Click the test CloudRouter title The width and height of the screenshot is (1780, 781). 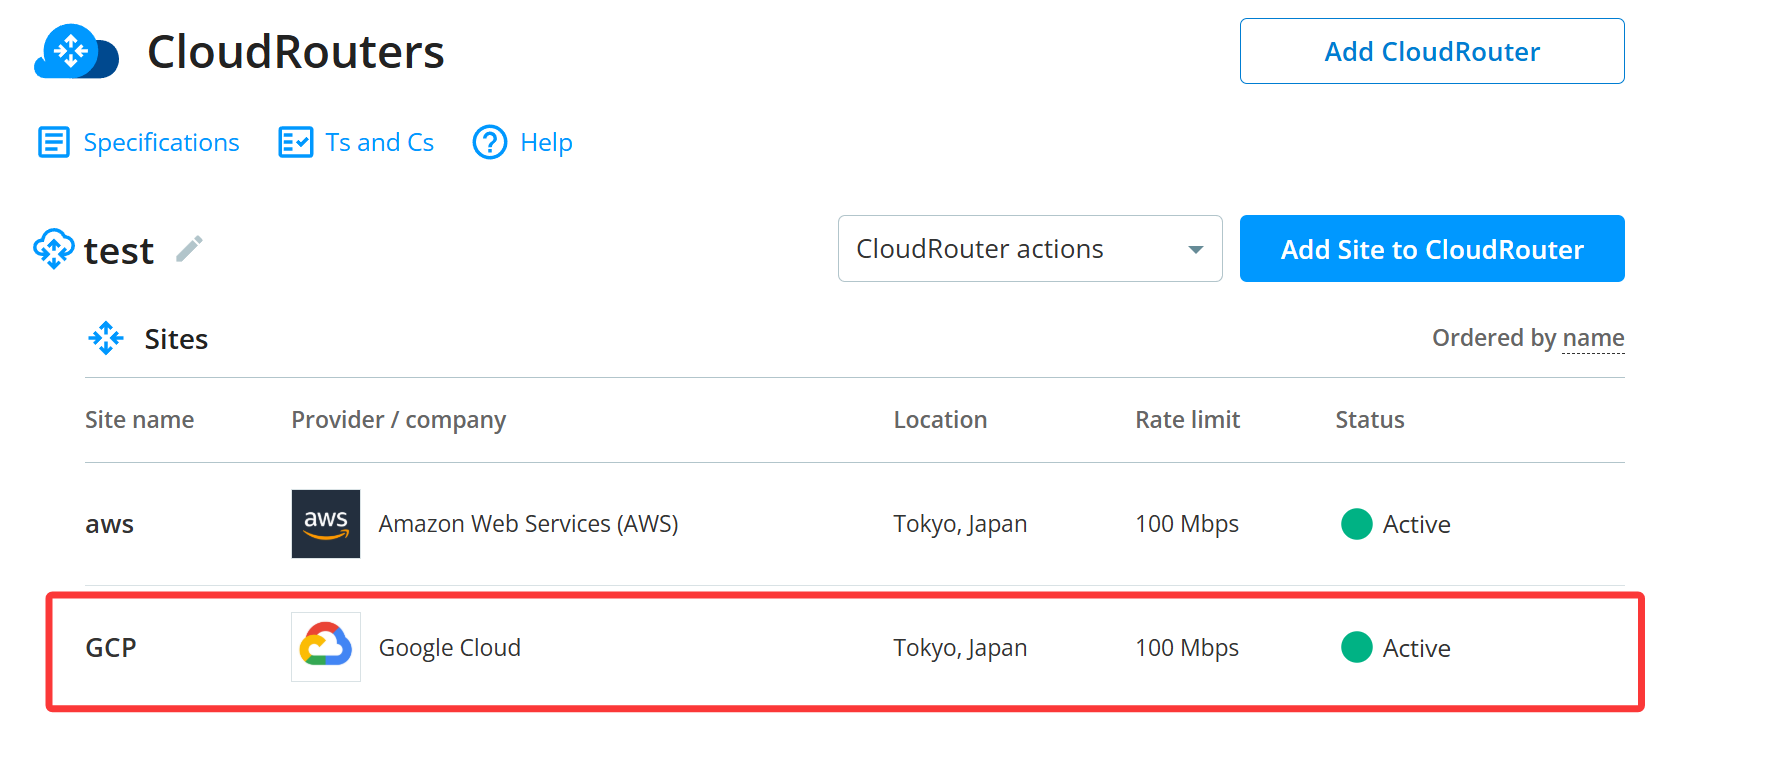tap(119, 250)
